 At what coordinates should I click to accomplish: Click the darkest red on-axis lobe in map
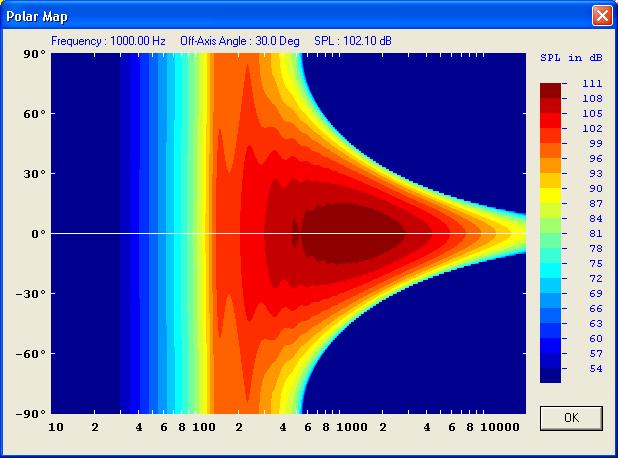click(x=353, y=233)
